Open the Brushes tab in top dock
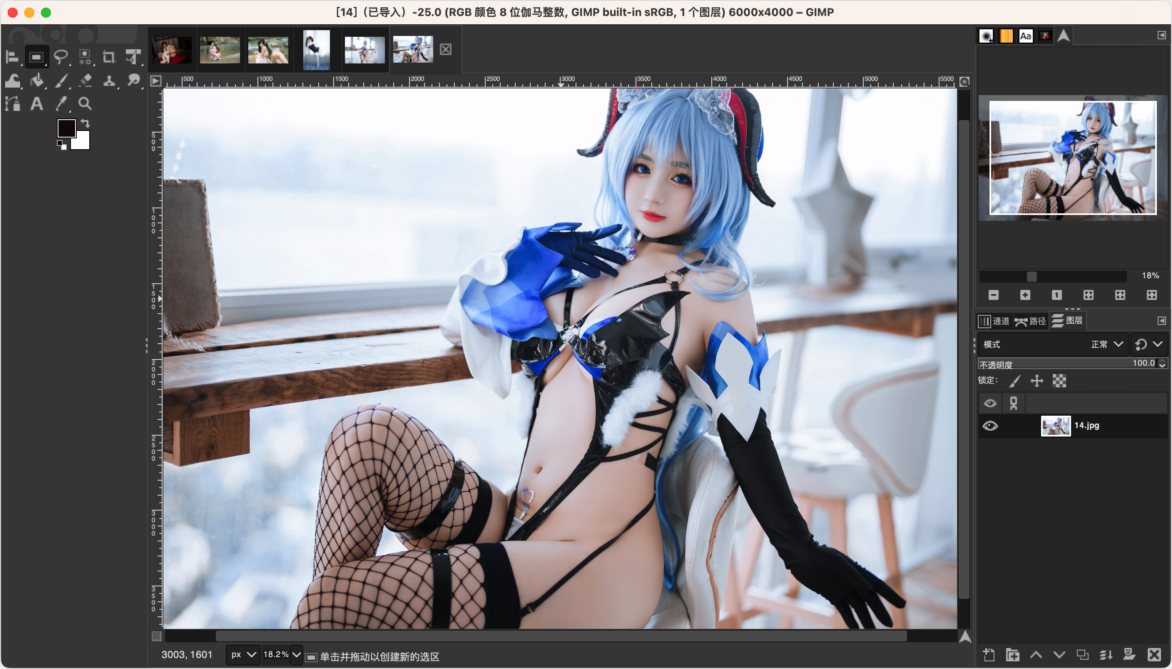The image size is (1172, 669). tap(987, 36)
